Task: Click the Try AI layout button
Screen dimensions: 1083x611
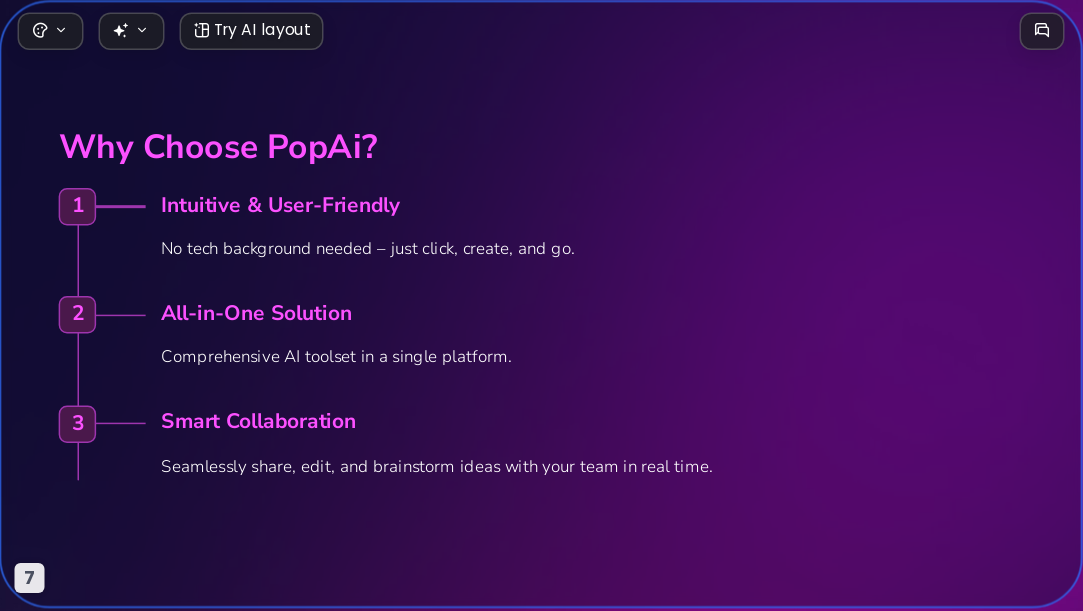Action: pyautogui.click(x=251, y=31)
